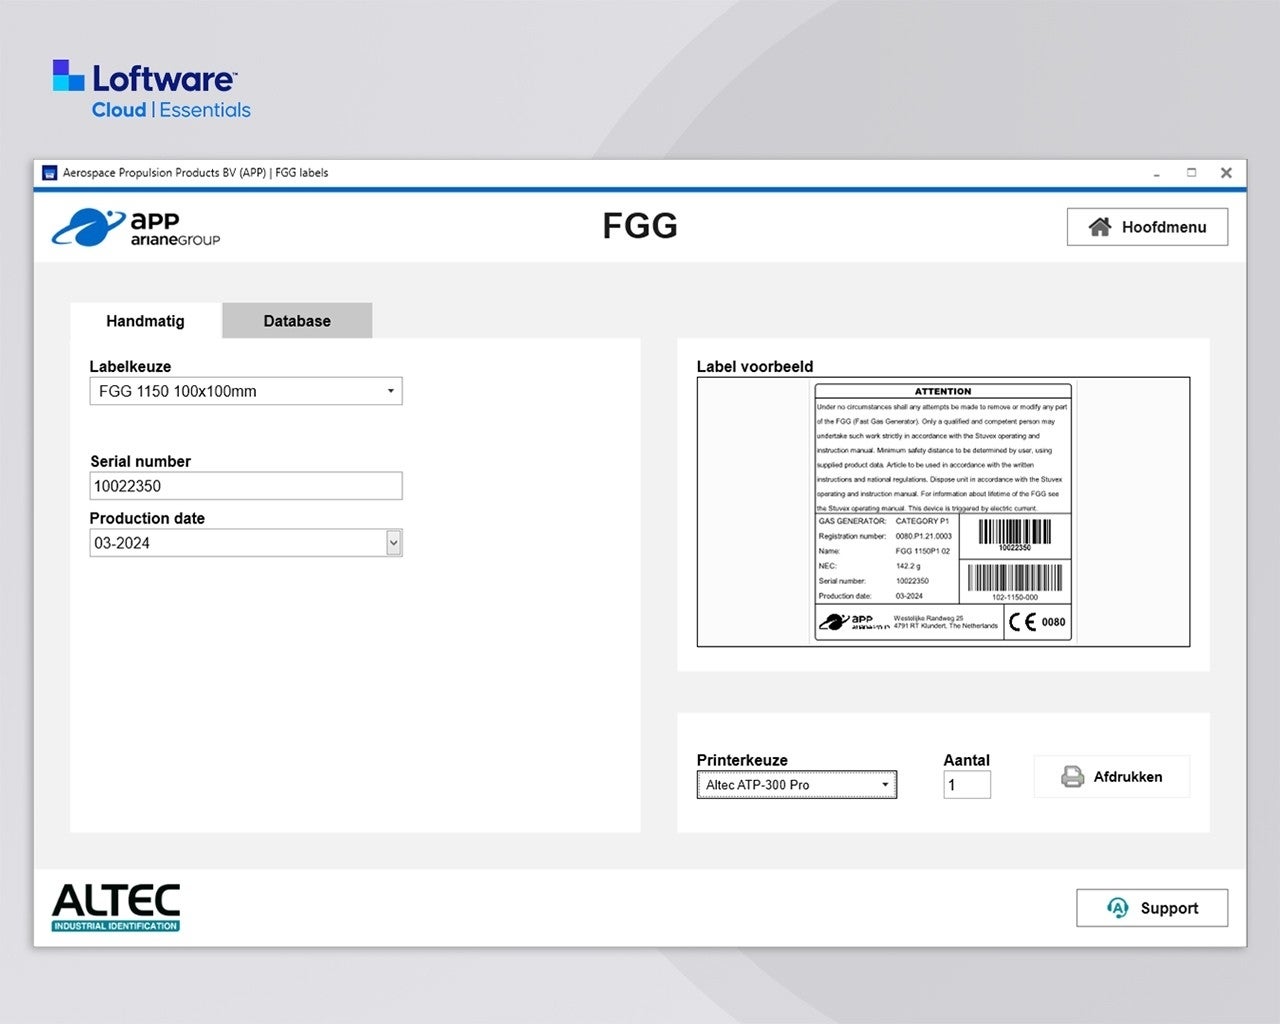Expand the Labelkeuze dropdown
The image size is (1280, 1024).
tap(390, 391)
